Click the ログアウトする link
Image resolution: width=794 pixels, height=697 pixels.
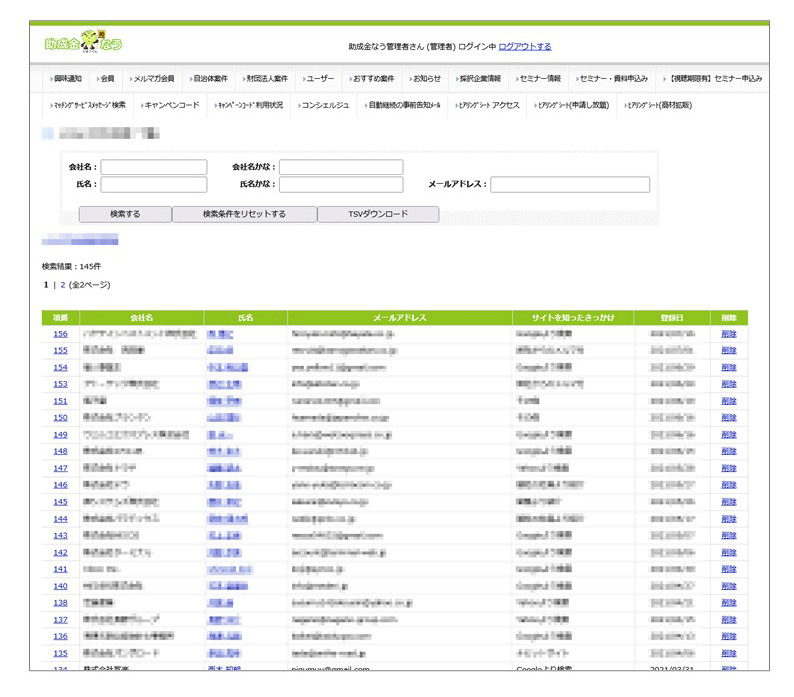[525, 46]
